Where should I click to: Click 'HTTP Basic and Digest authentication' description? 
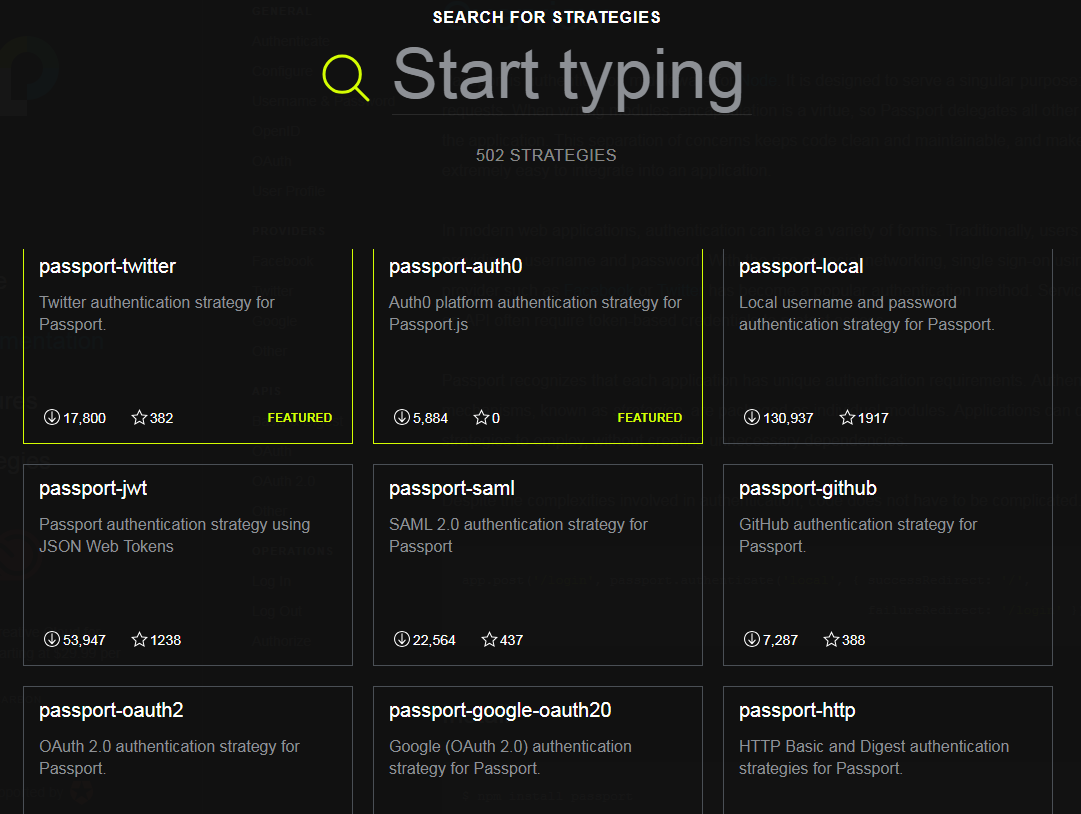click(x=874, y=757)
